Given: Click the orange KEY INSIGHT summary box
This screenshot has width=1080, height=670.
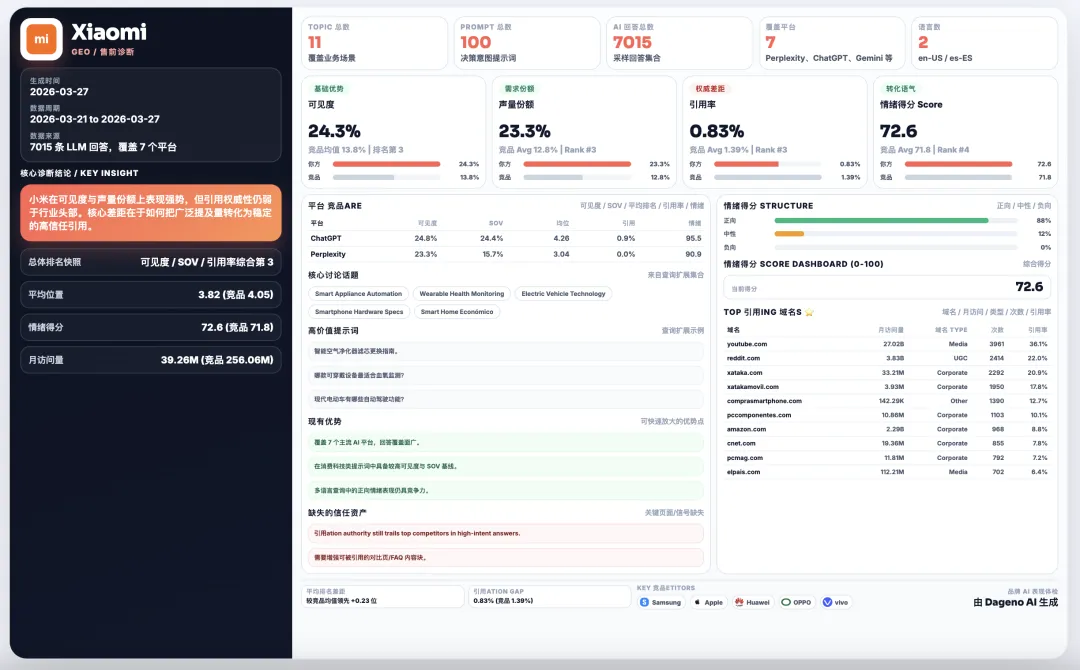Looking at the screenshot, I should (x=151, y=212).
